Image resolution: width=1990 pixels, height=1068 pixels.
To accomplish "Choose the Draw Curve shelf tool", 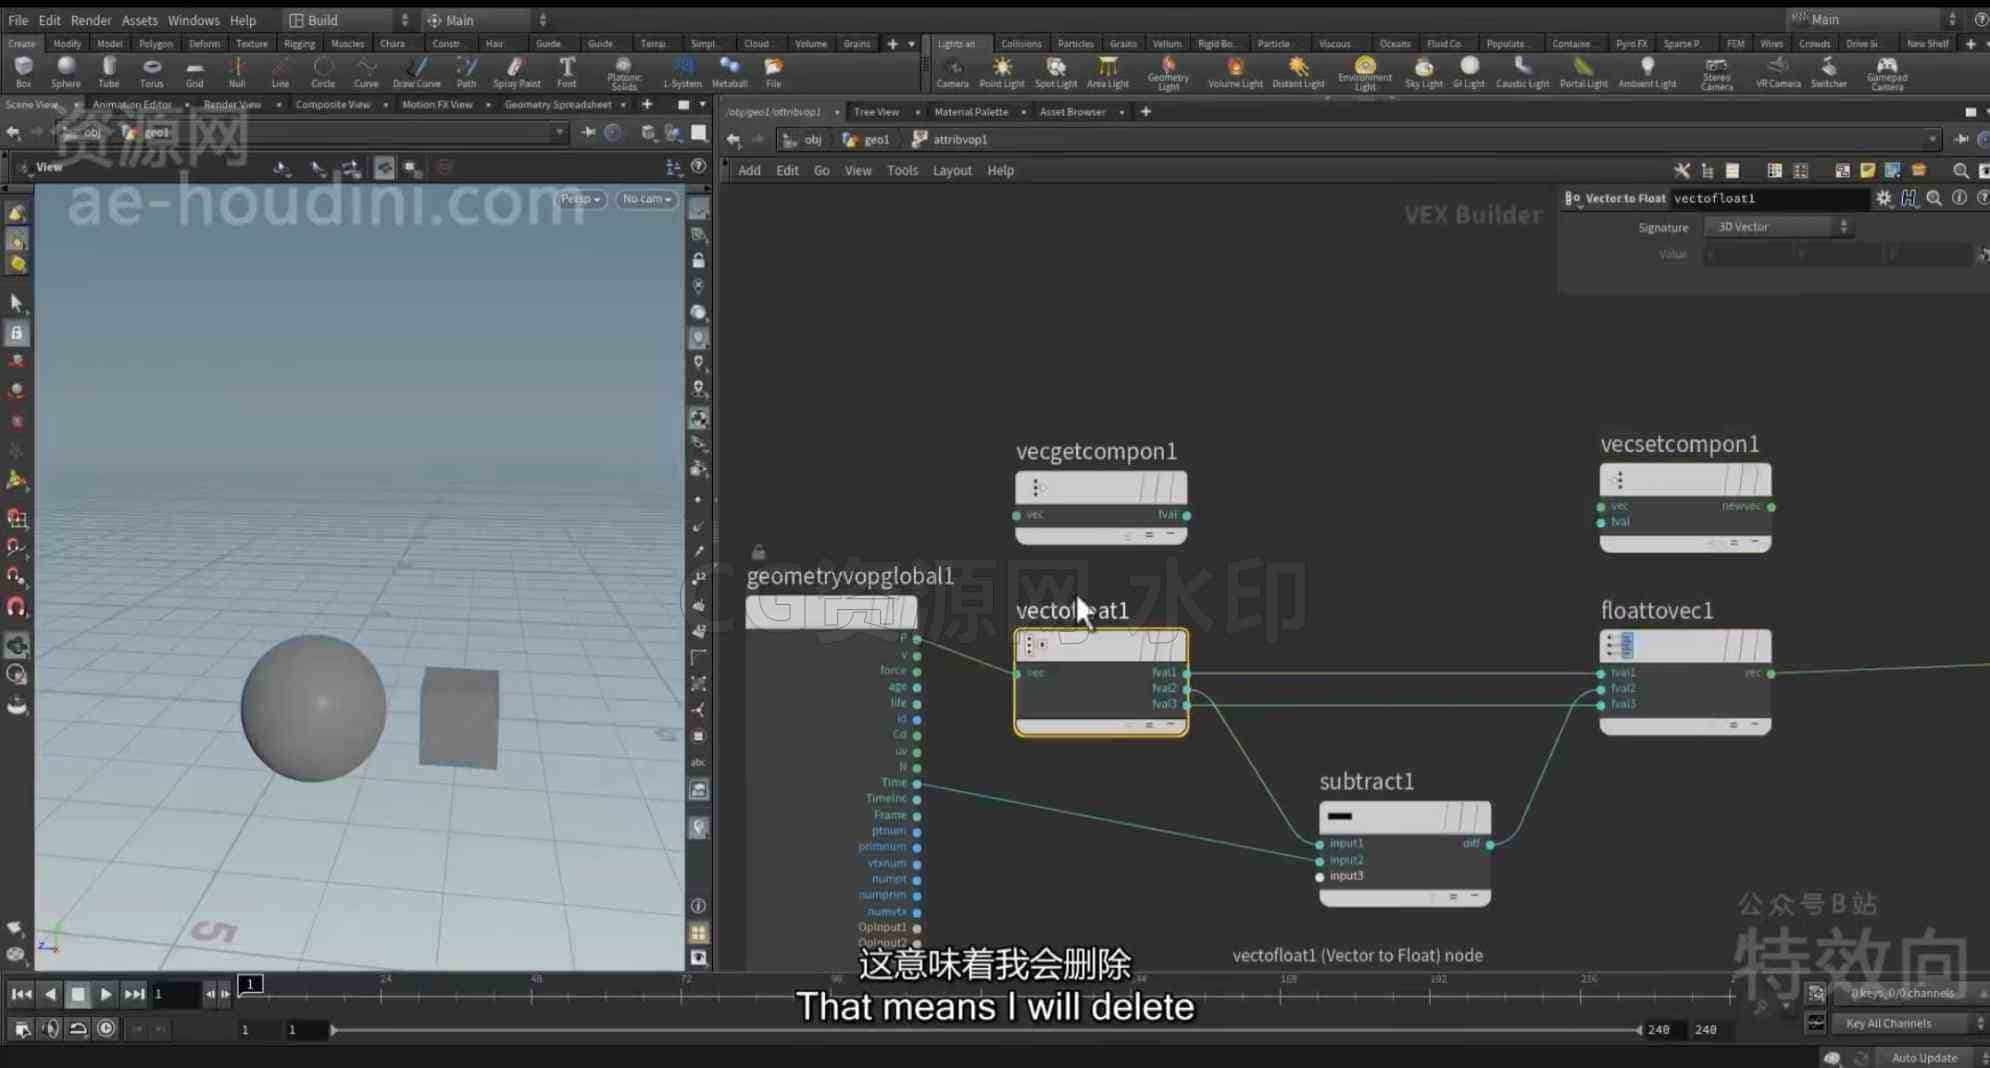I will [x=416, y=71].
